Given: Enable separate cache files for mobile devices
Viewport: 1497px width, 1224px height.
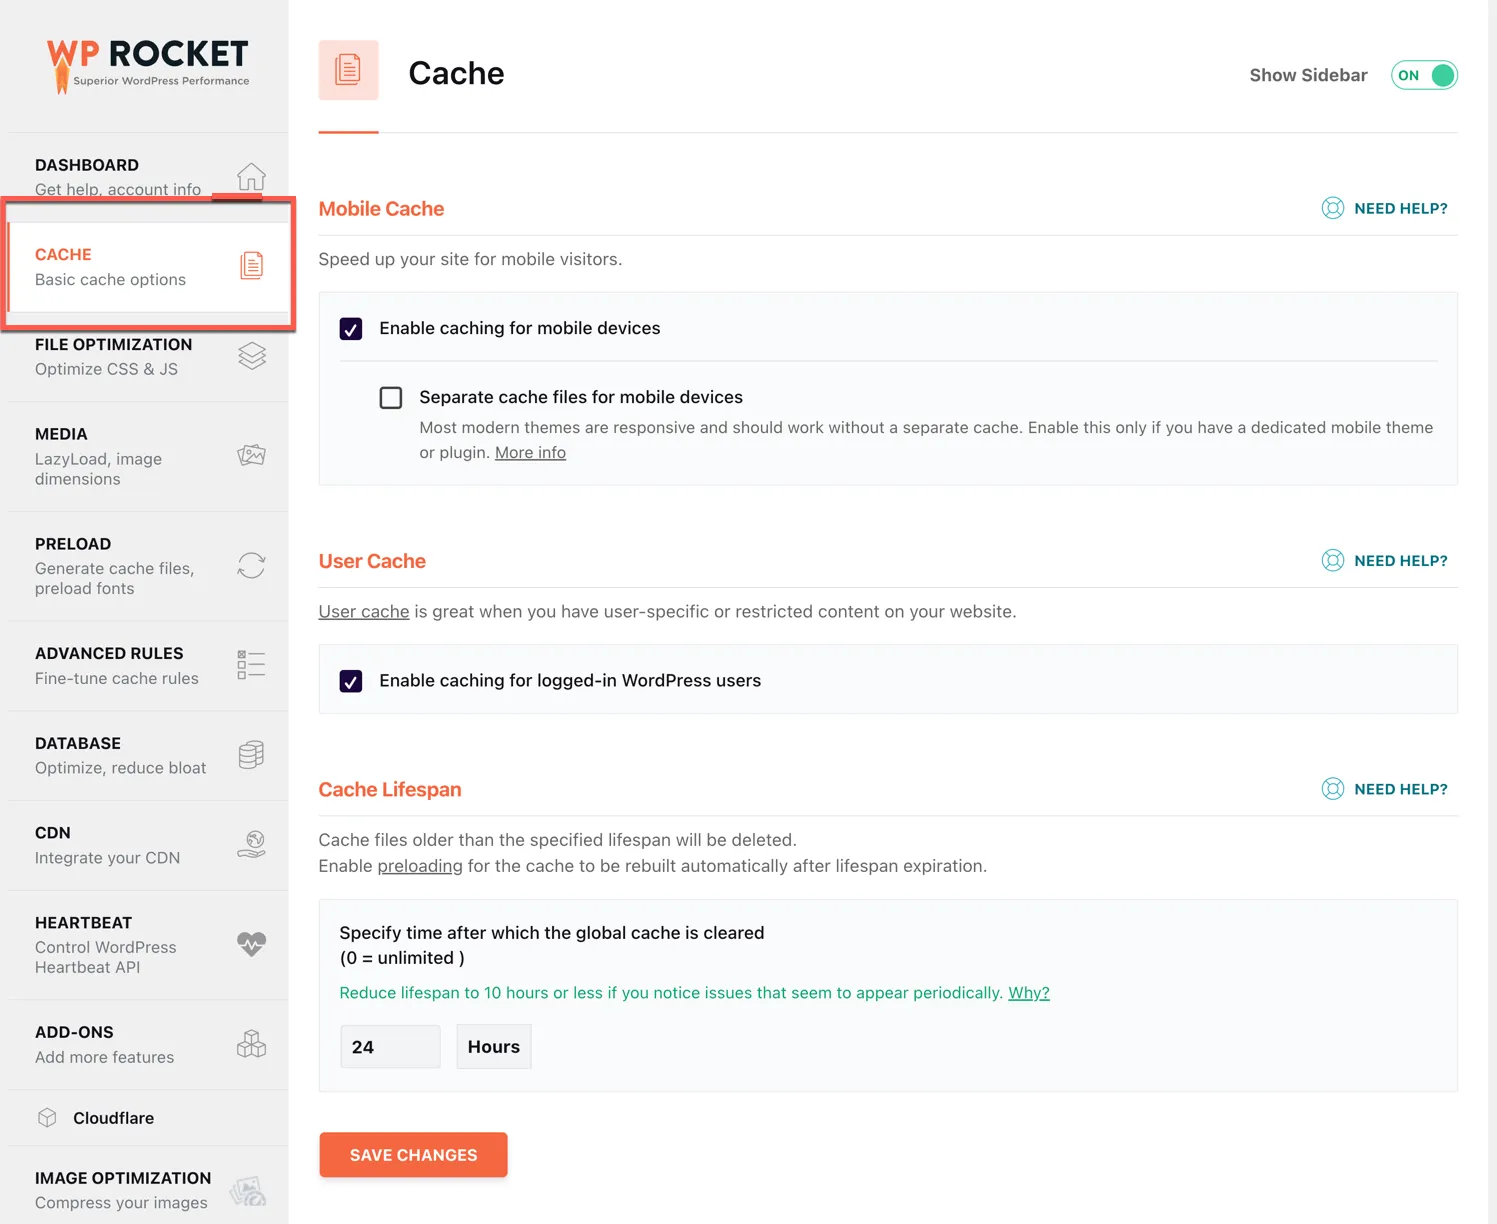Looking at the screenshot, I should pyautogui.click(x=391, y=397).
